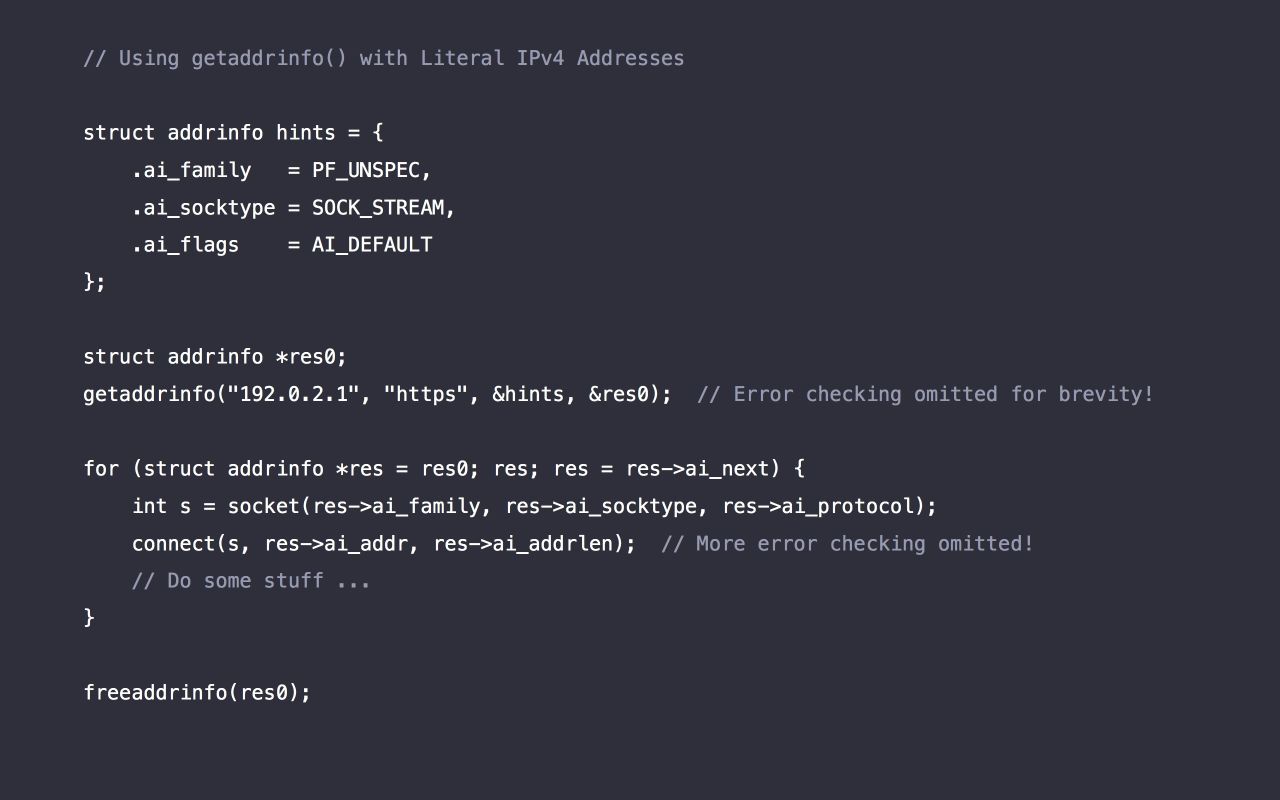1280x800 pixels.
Task: Click the PF_UNSPEC constant
Action: pos(368,170)
